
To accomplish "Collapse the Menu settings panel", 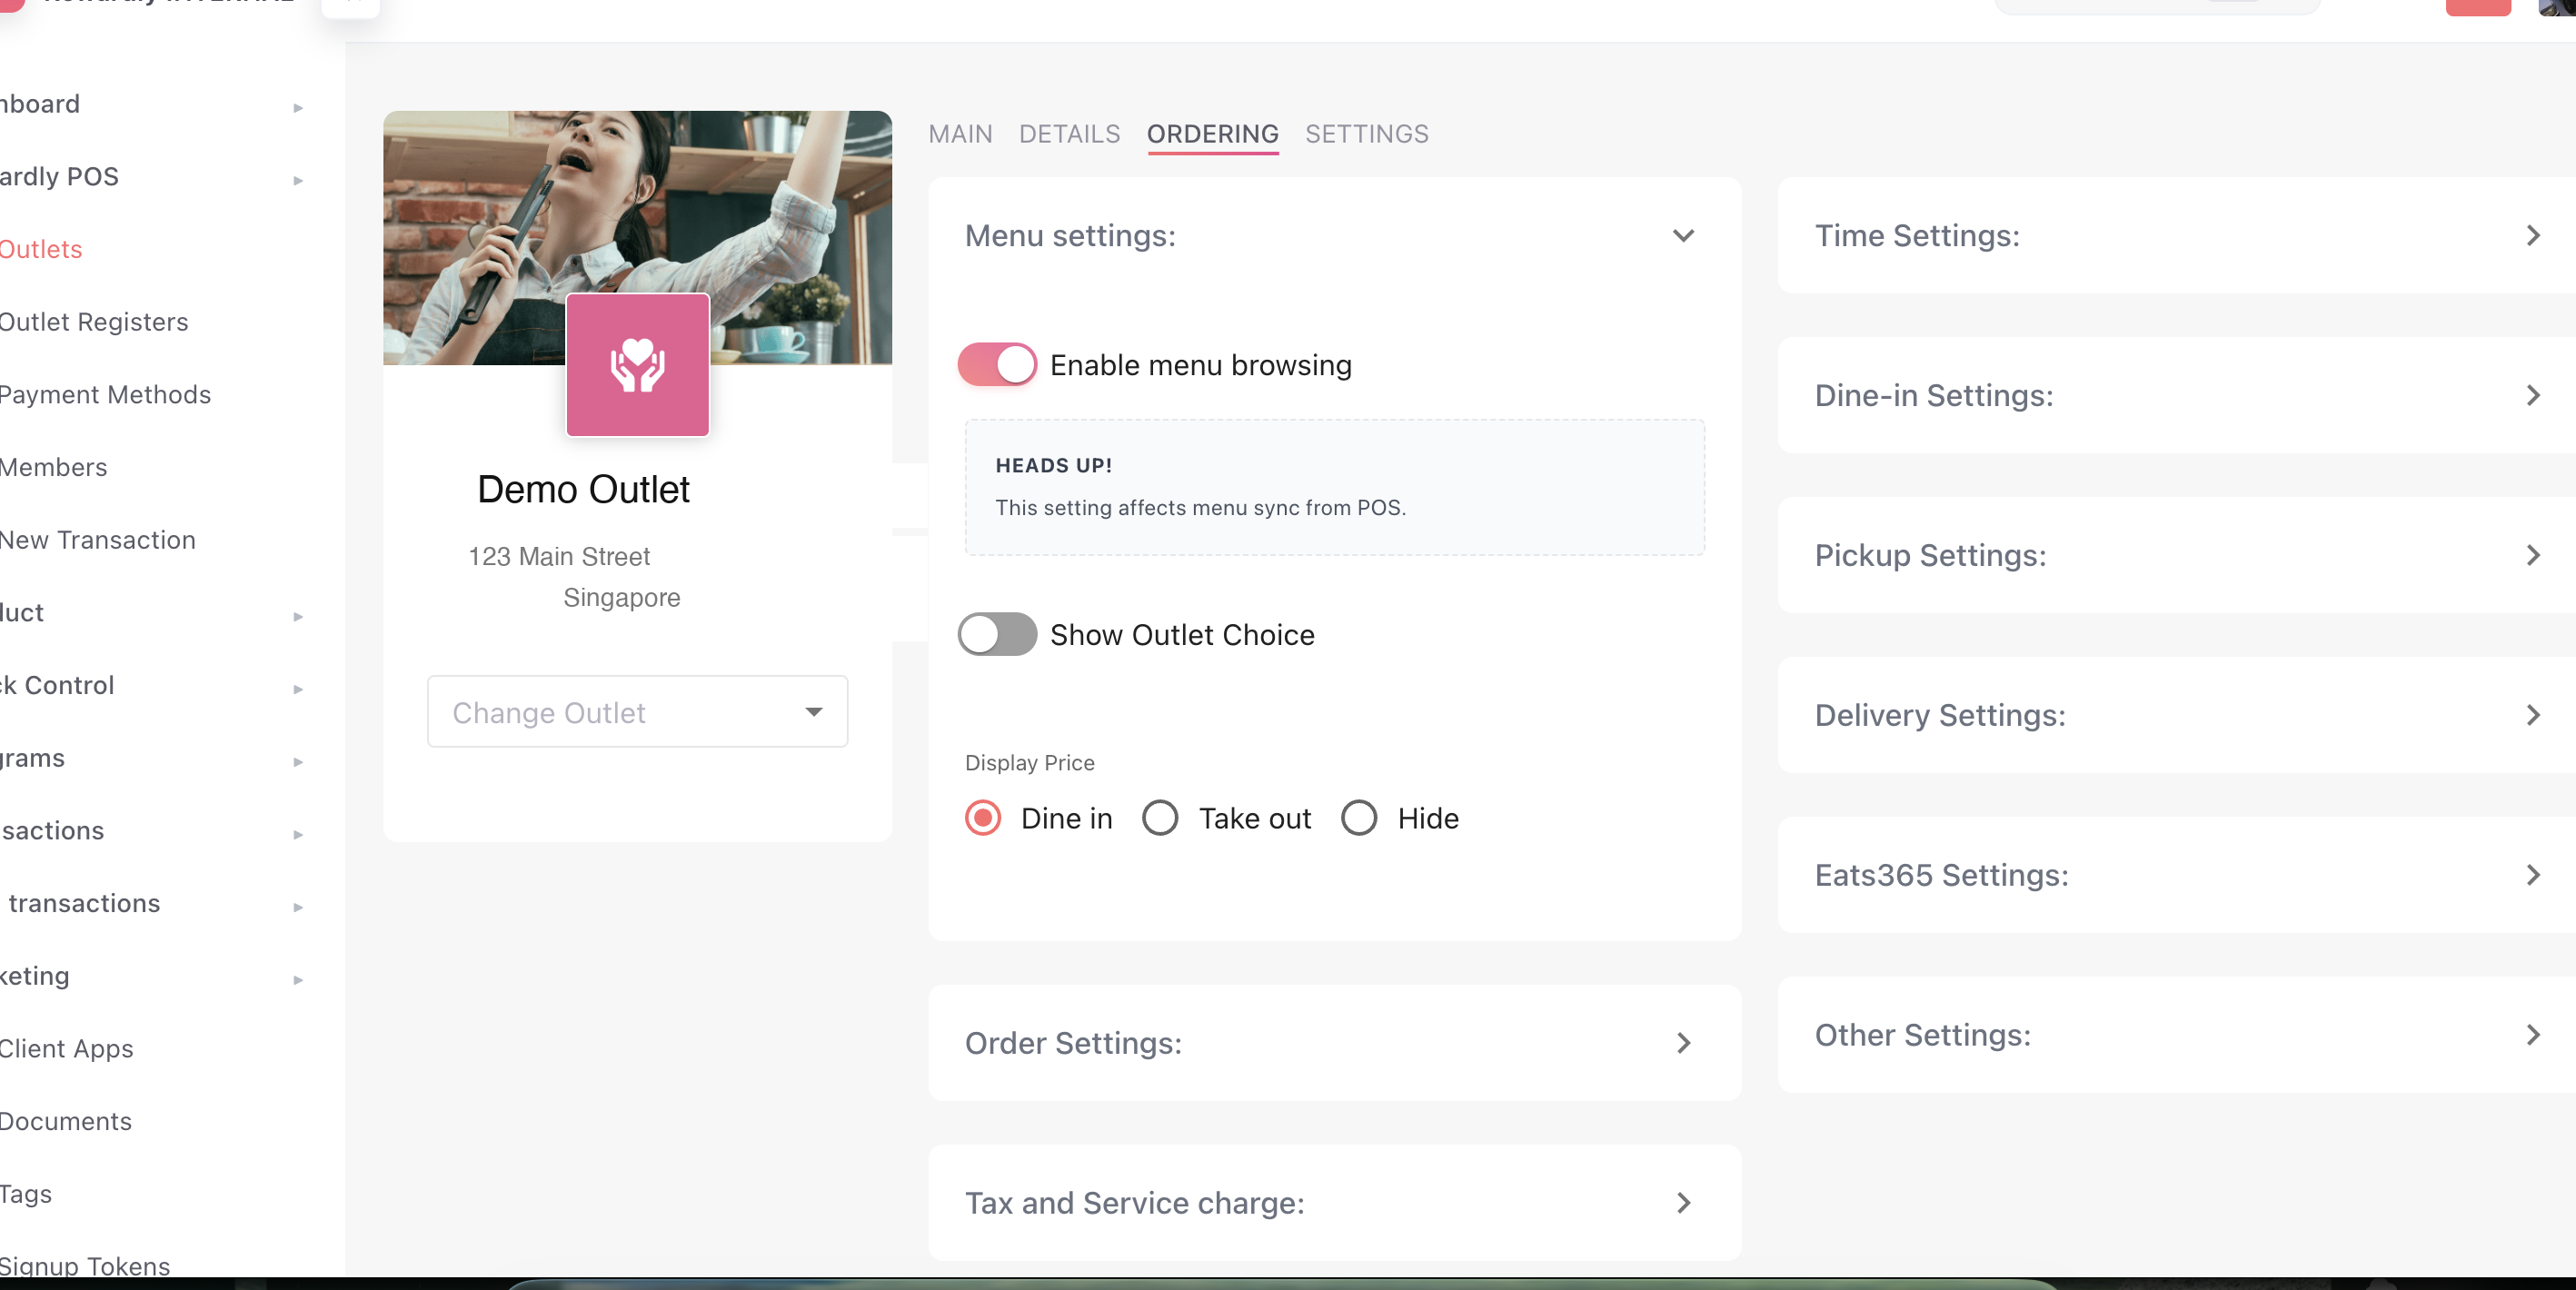I will tap(1683, 236).
